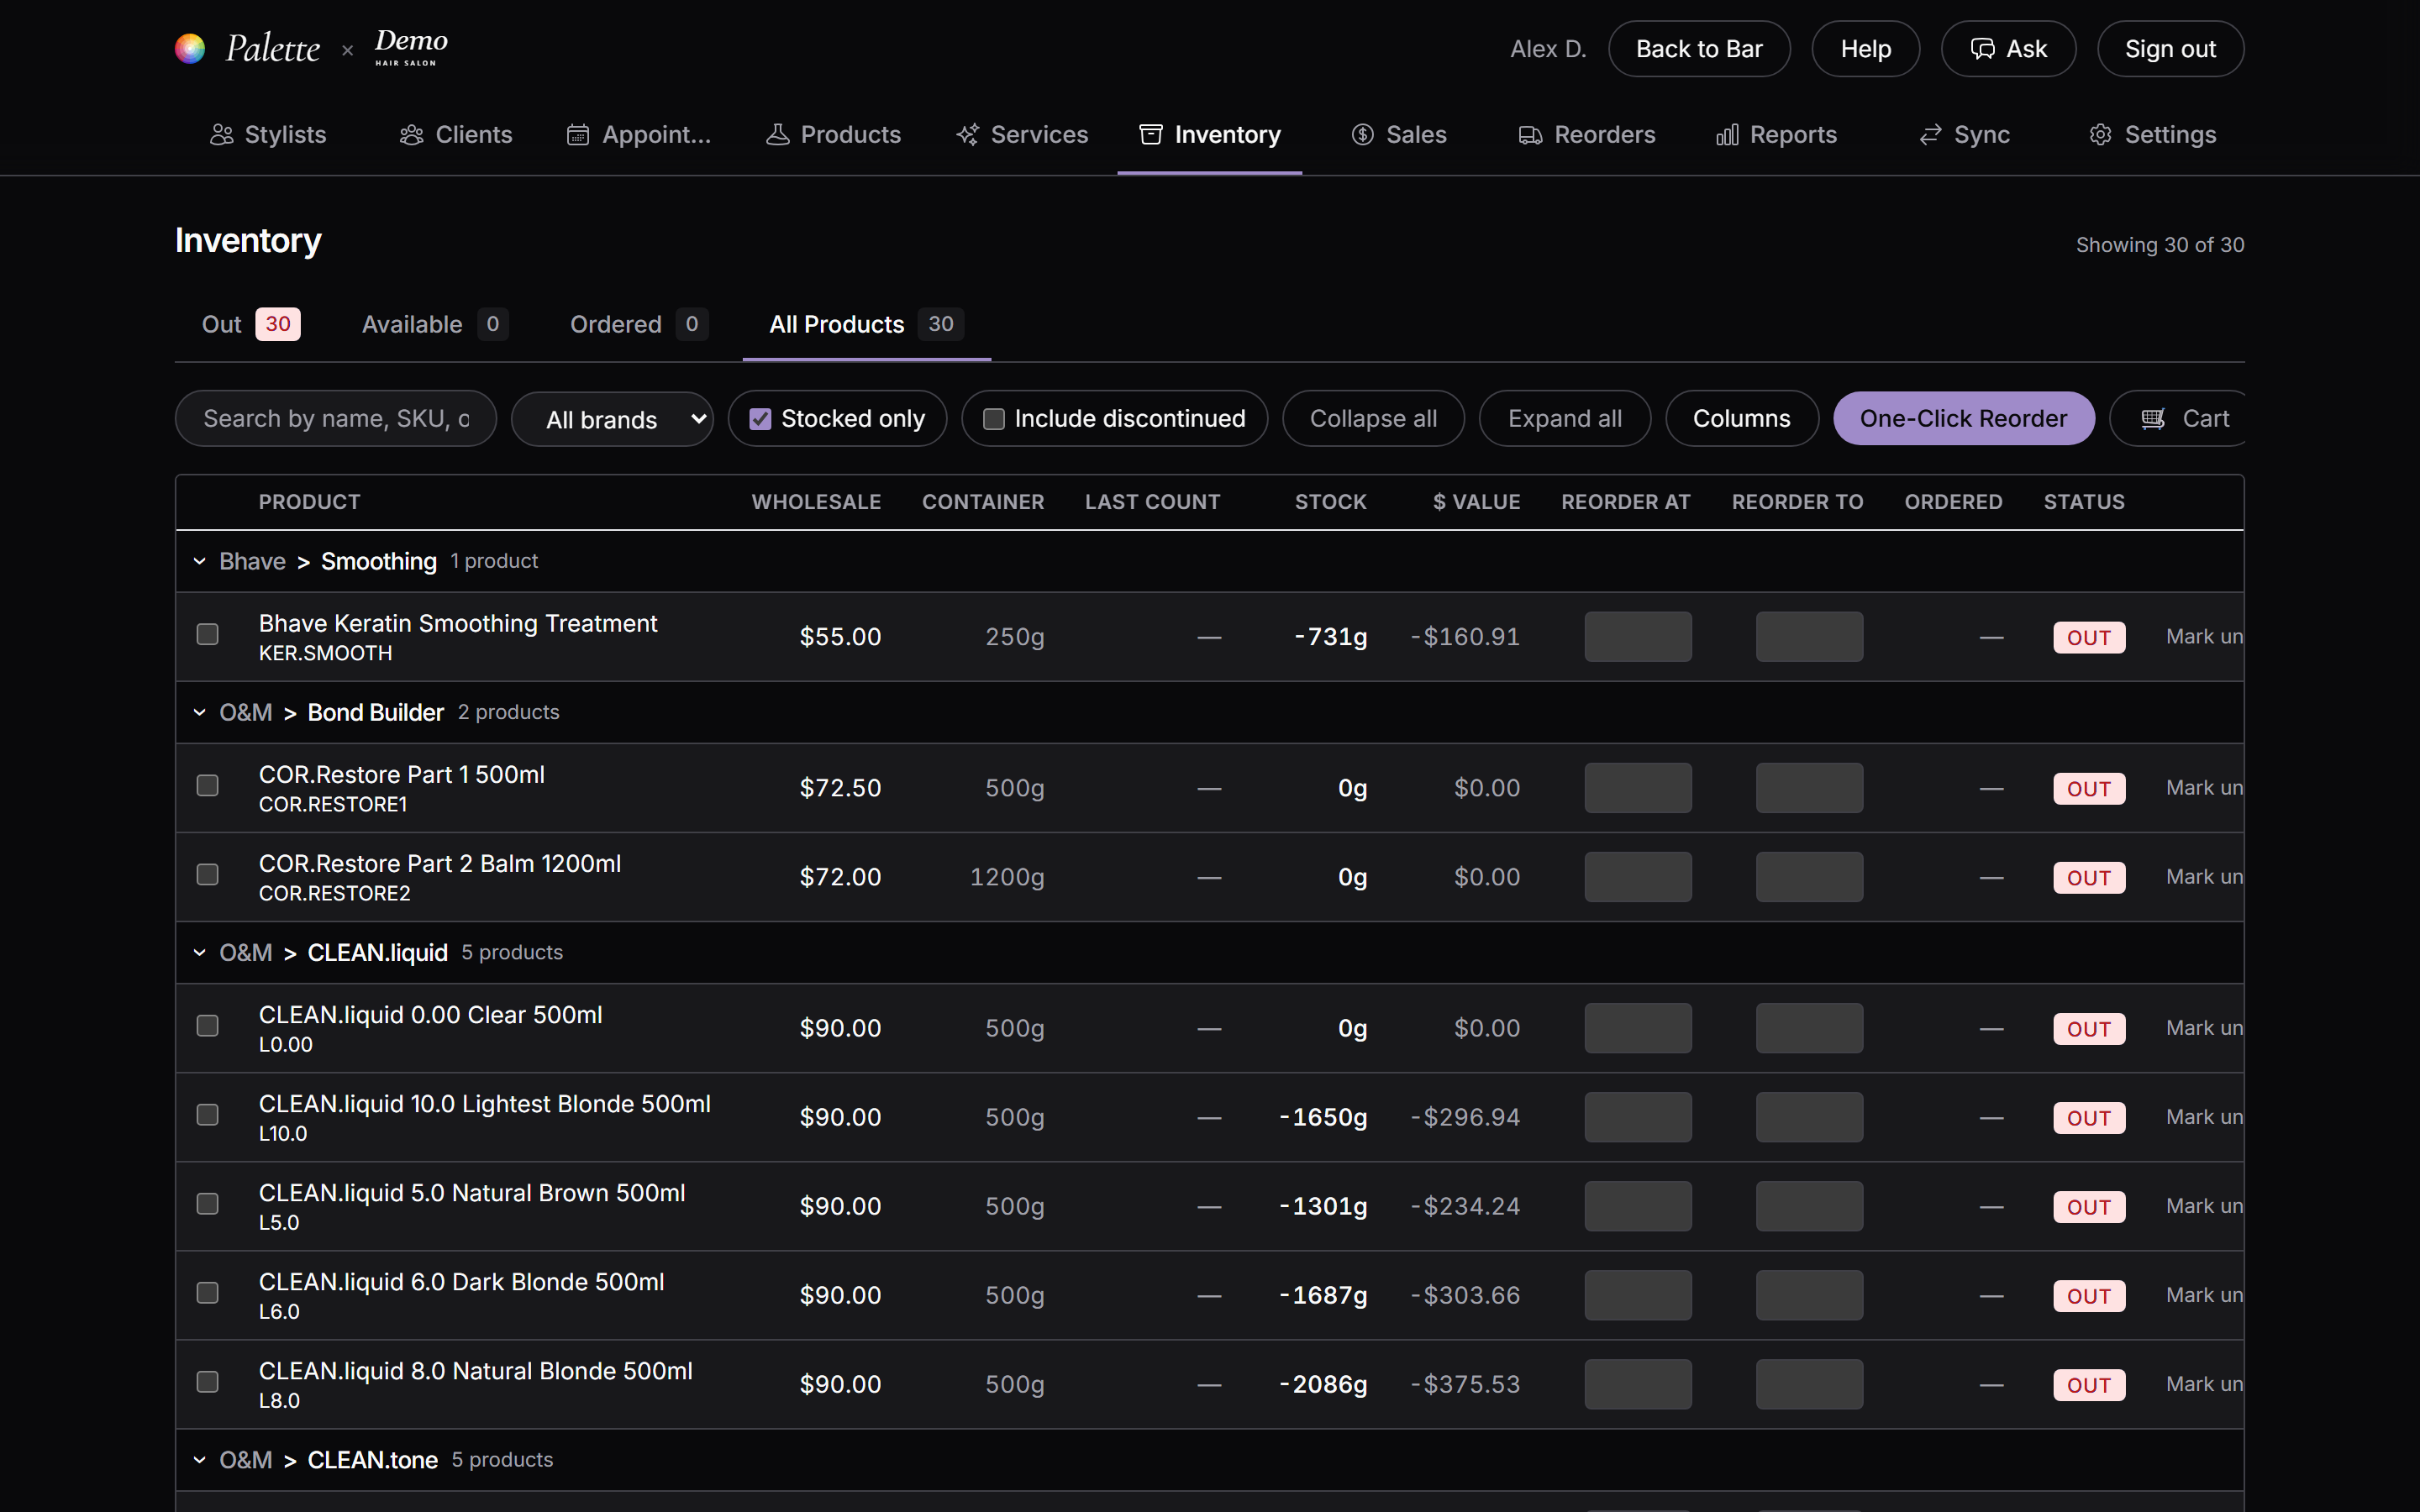Image resolution: width=2420 pixels, height=1512 pixels.
Task: Click the Back to Bar button
Action: pyautogui.click(x=1699, y=49)
